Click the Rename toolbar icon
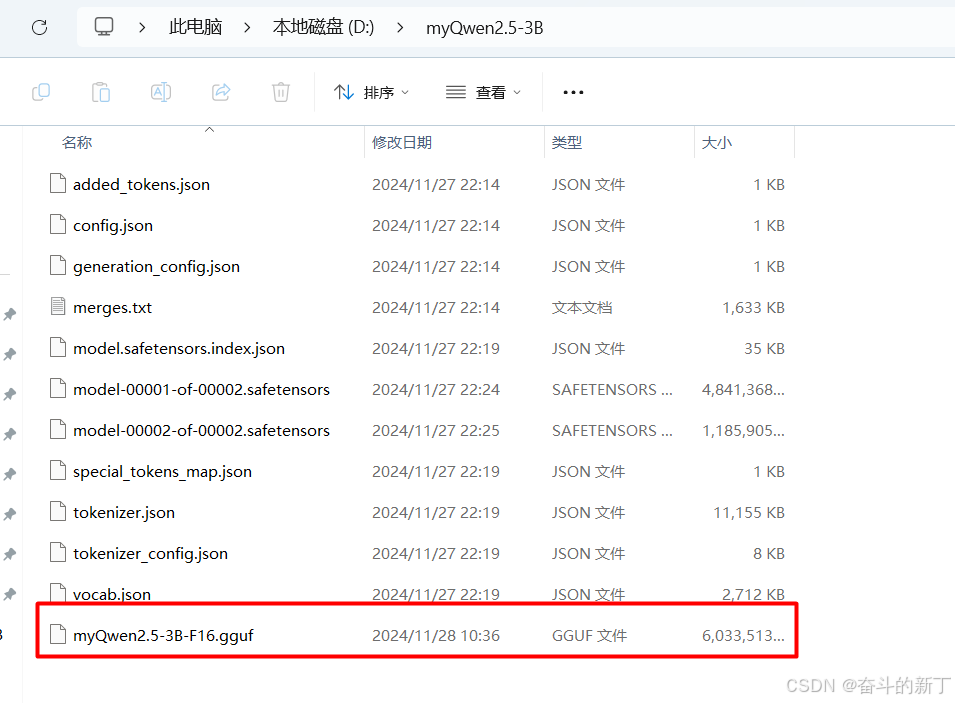This screenshot has width=955, height=703. 161,92
